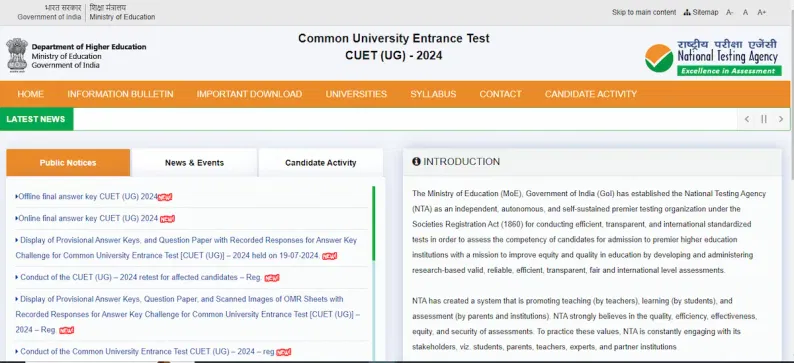Switch to Candidate Activity tab

click(321, 163)
